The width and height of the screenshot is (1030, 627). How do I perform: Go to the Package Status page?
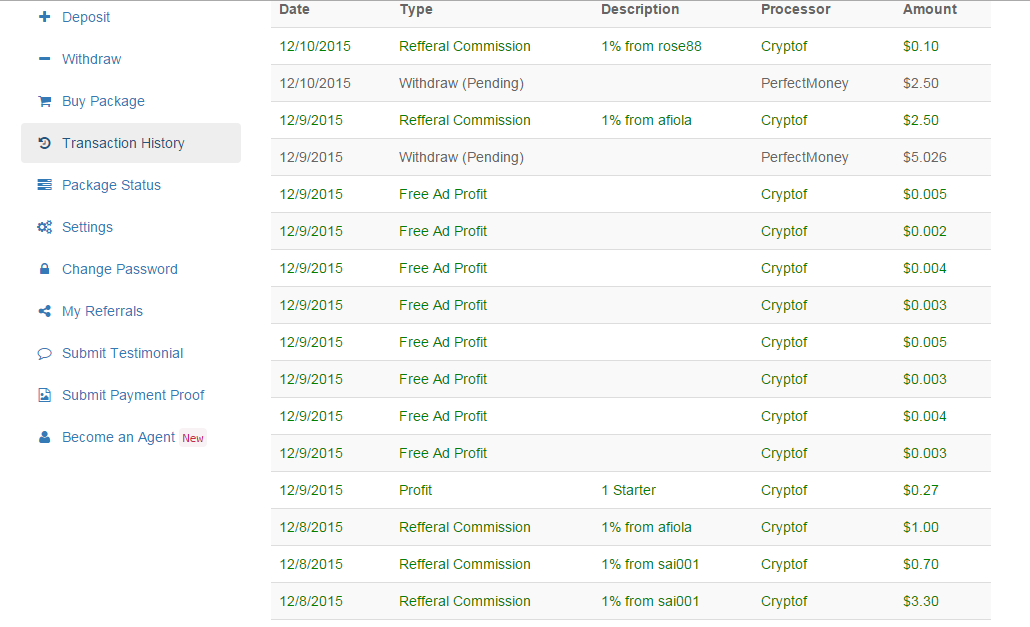[111, 185]
